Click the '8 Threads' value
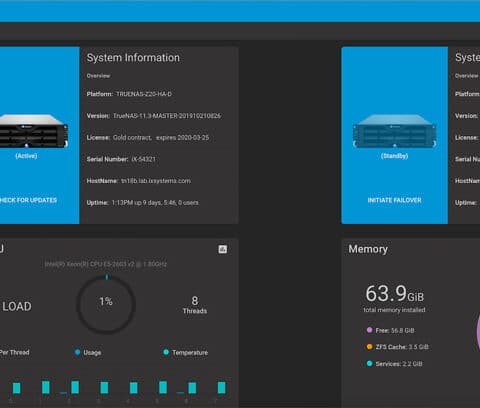 coord(195,305)
